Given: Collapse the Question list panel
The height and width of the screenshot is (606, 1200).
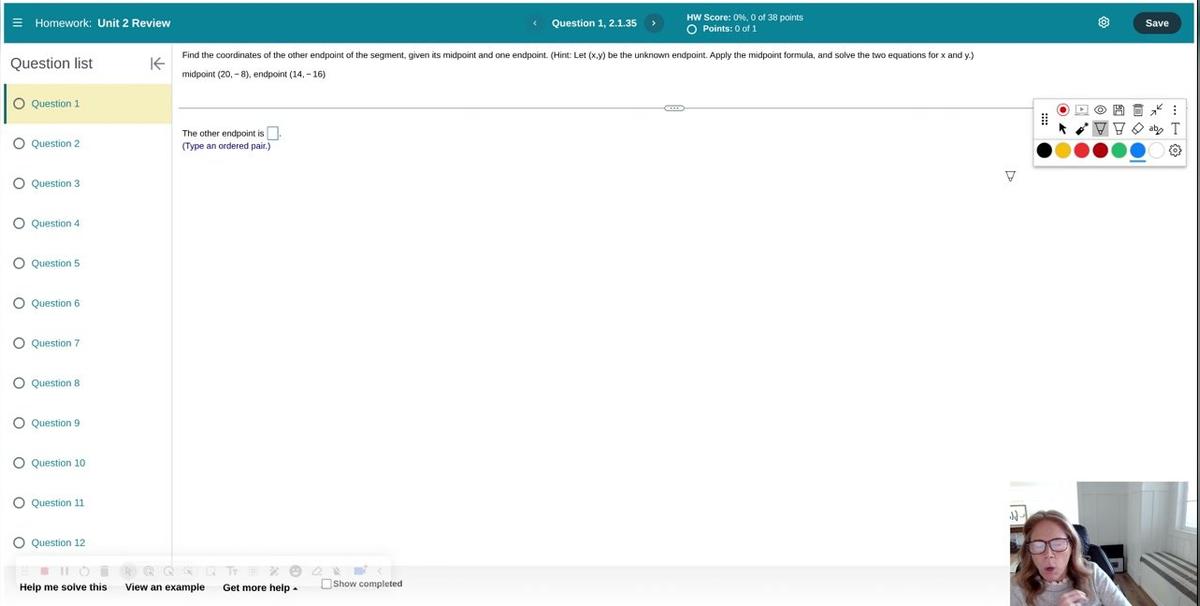Looking at the screenshot, I should pos(157,64).
